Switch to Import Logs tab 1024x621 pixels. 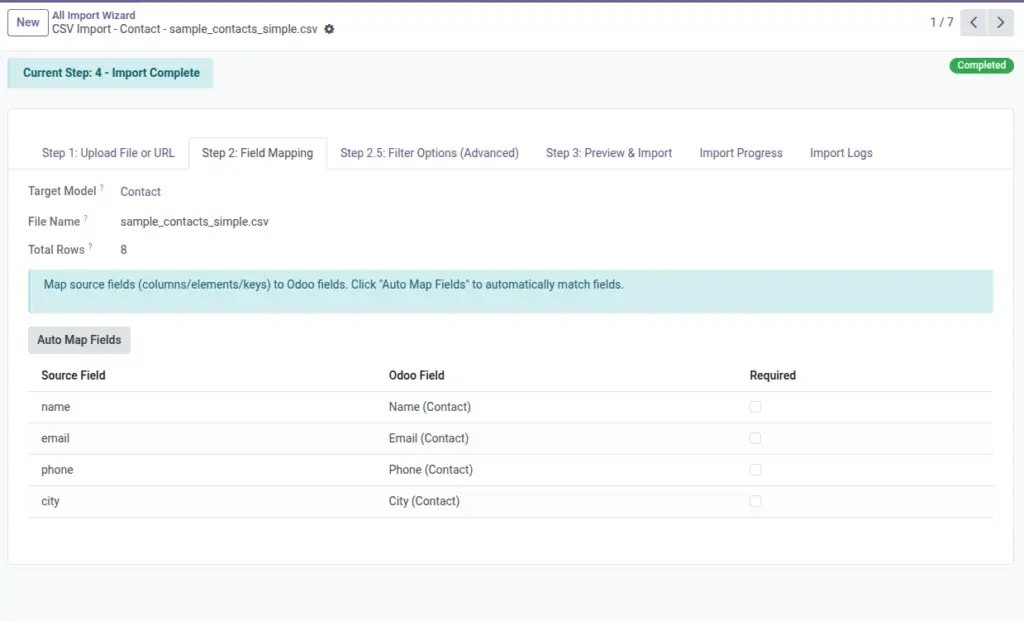click(841, 153)
